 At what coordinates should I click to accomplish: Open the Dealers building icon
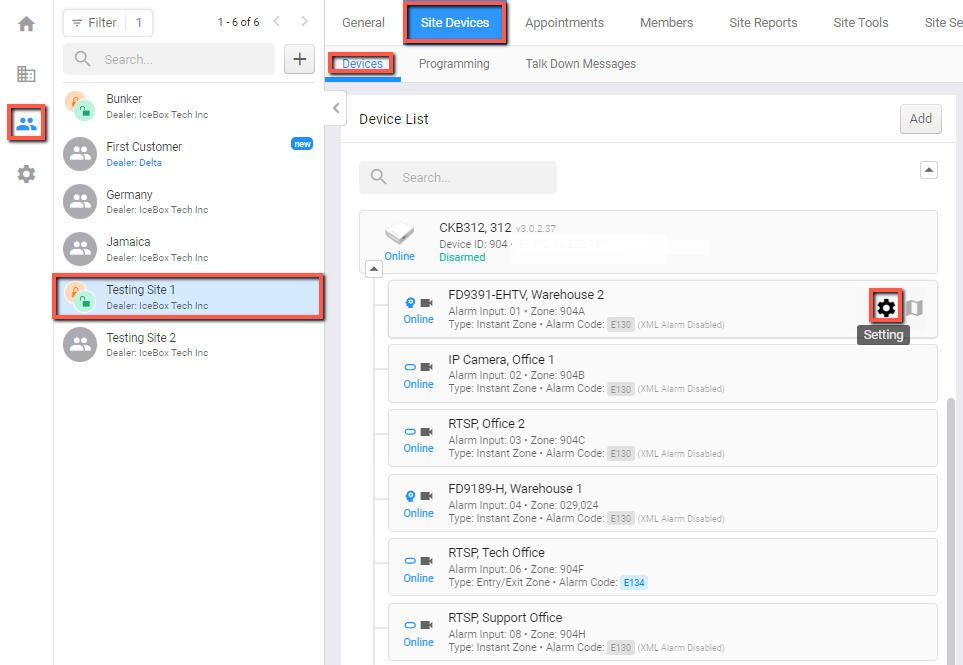tap(26, 74)
